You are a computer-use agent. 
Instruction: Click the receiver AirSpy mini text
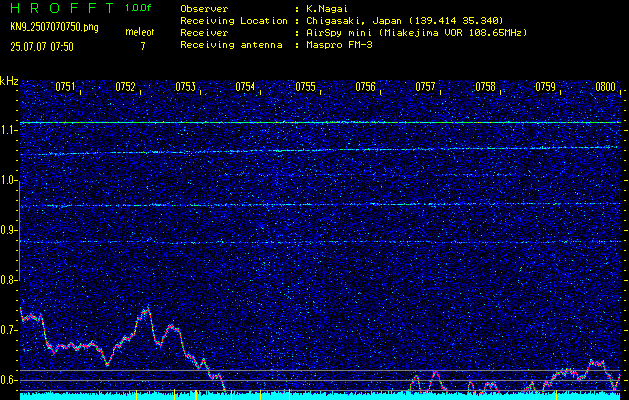pos(416,33)
